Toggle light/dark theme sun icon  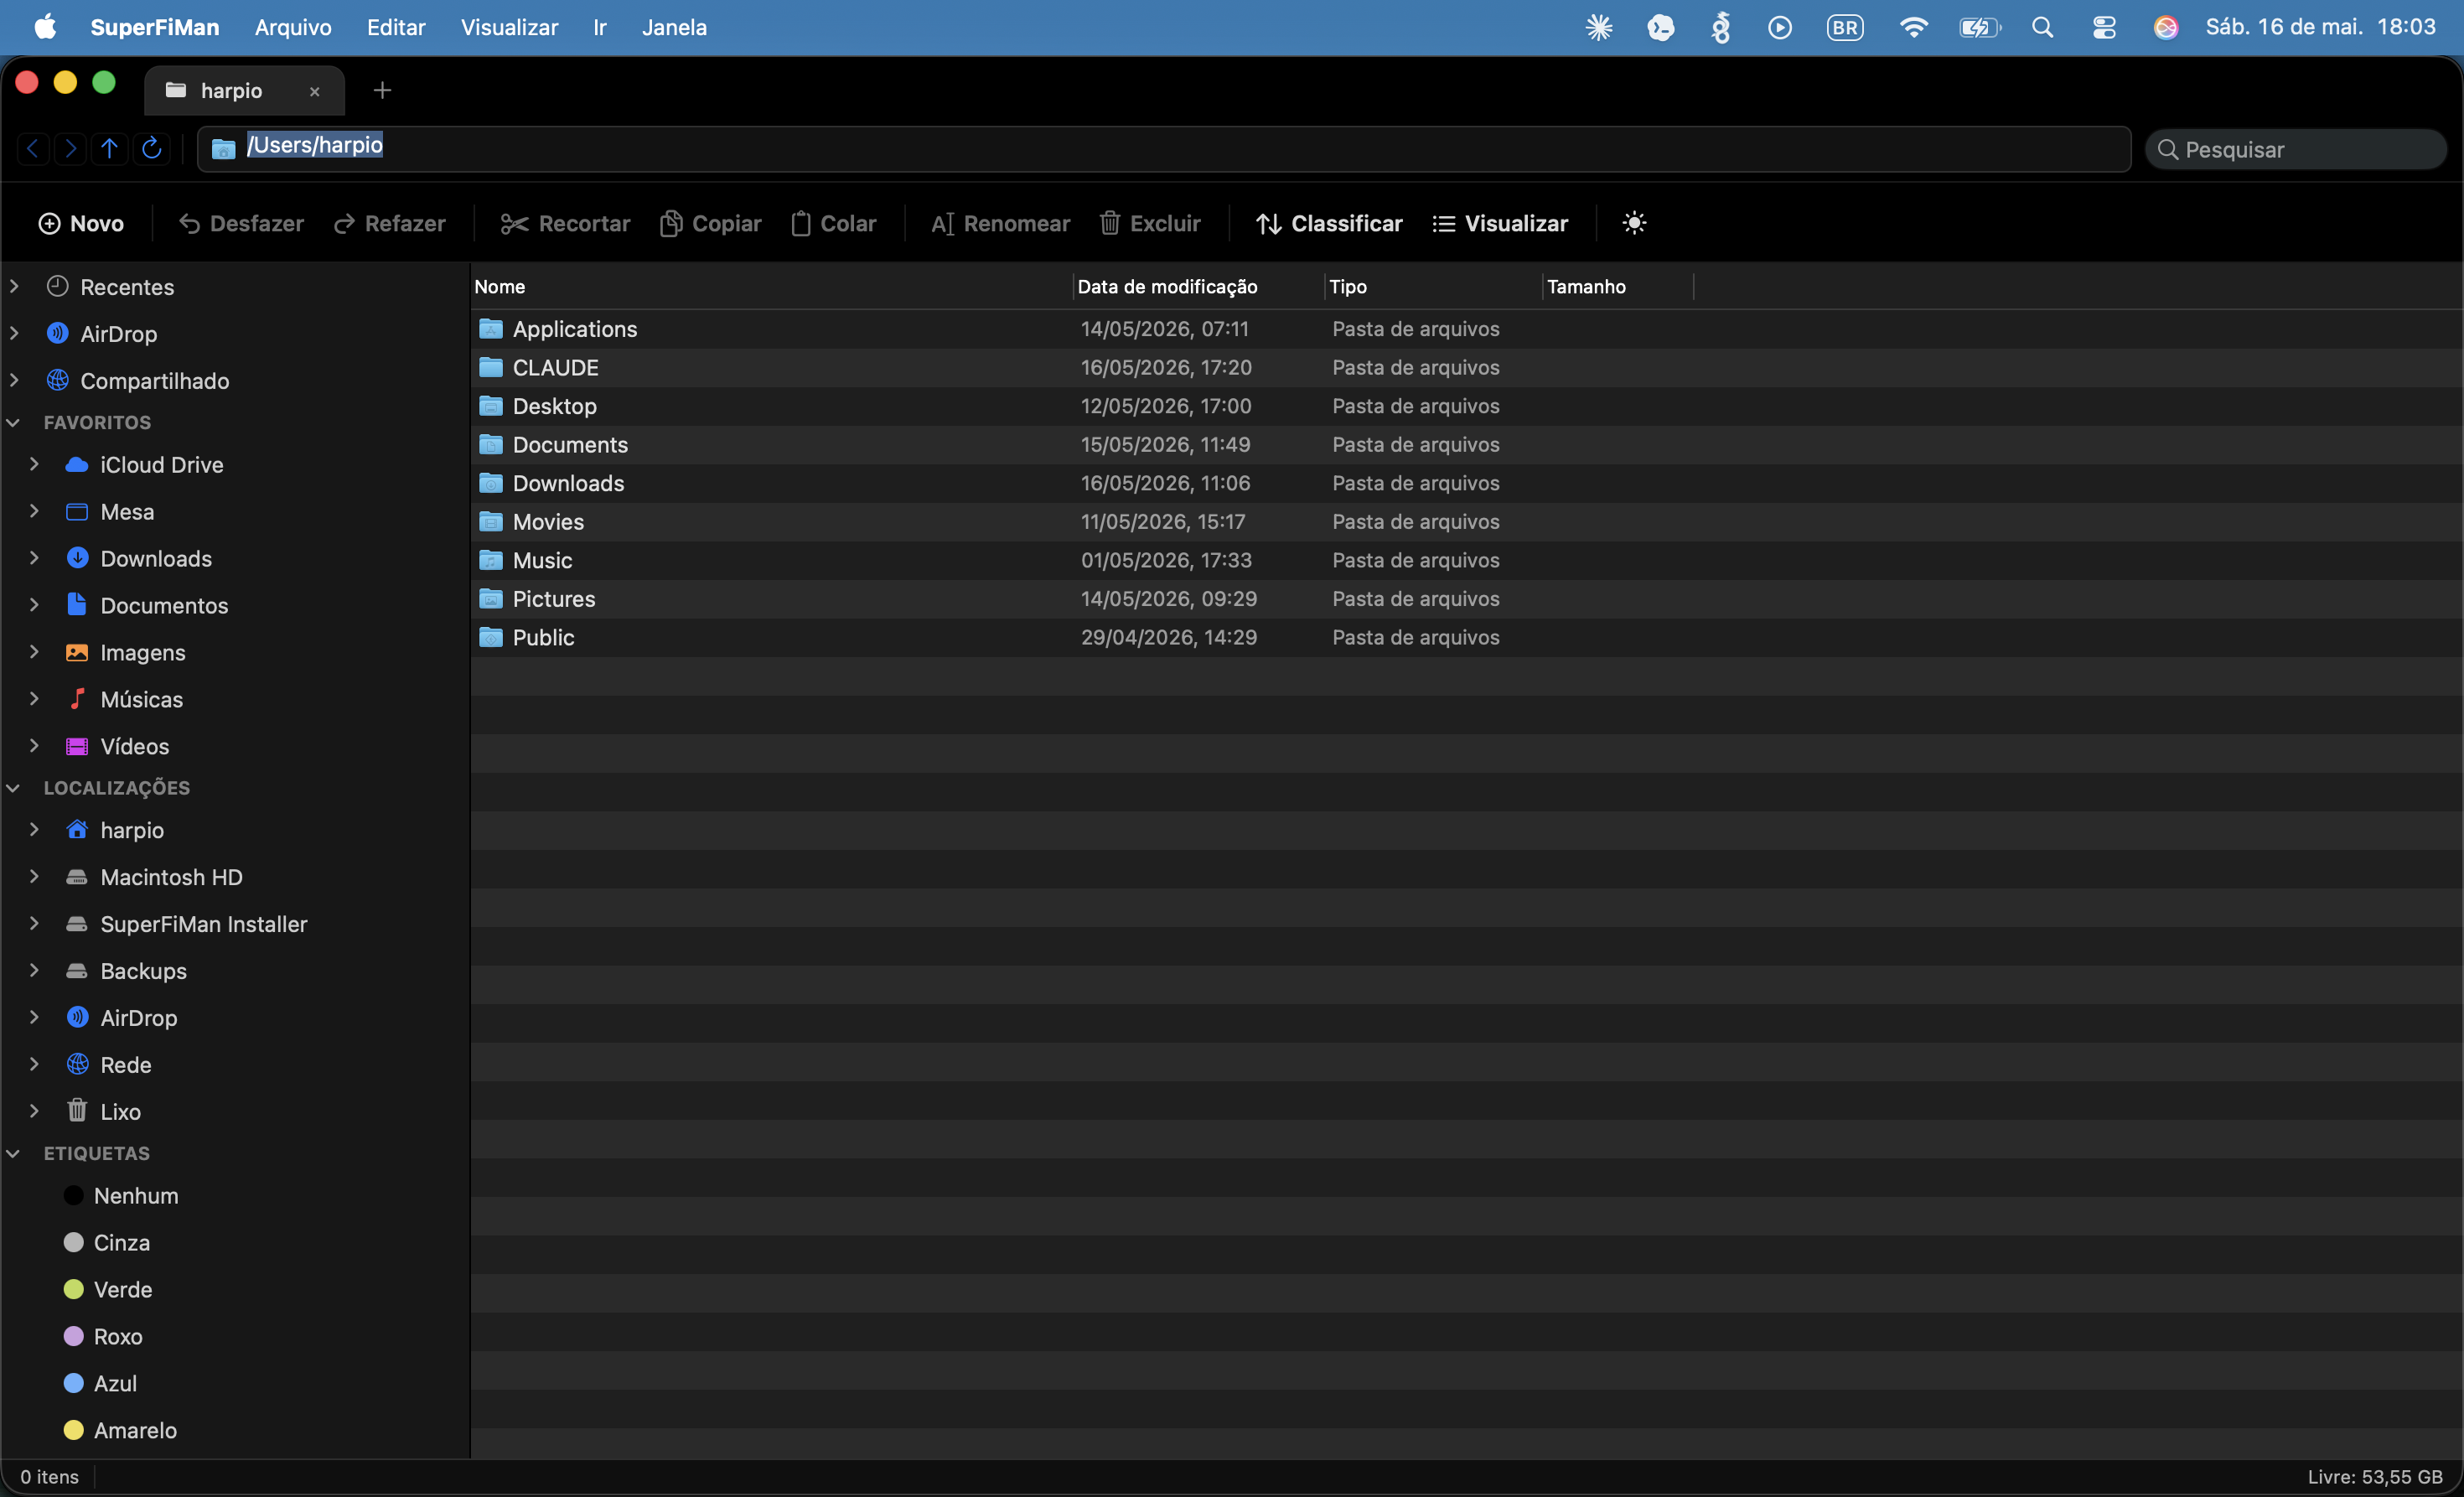point(1634,223)
